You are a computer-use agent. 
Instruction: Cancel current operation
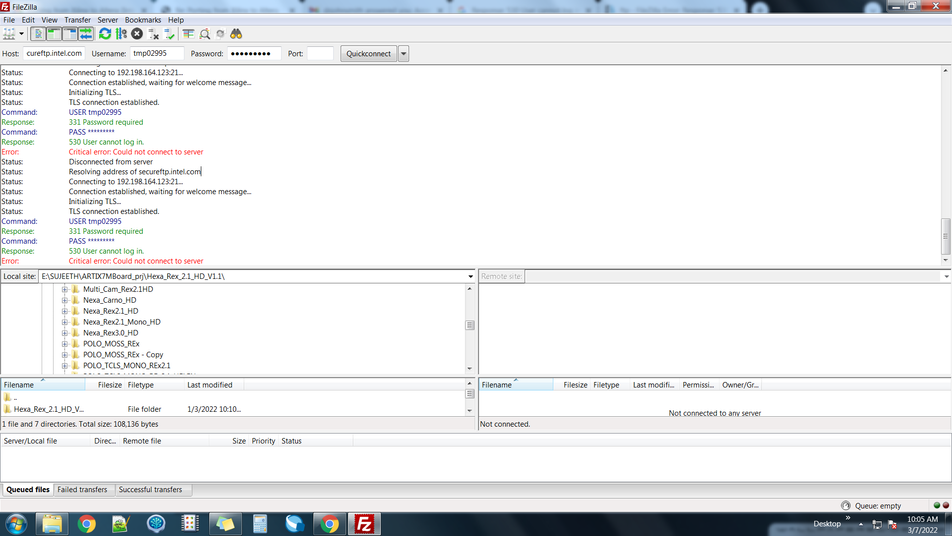tap(137, 34)
